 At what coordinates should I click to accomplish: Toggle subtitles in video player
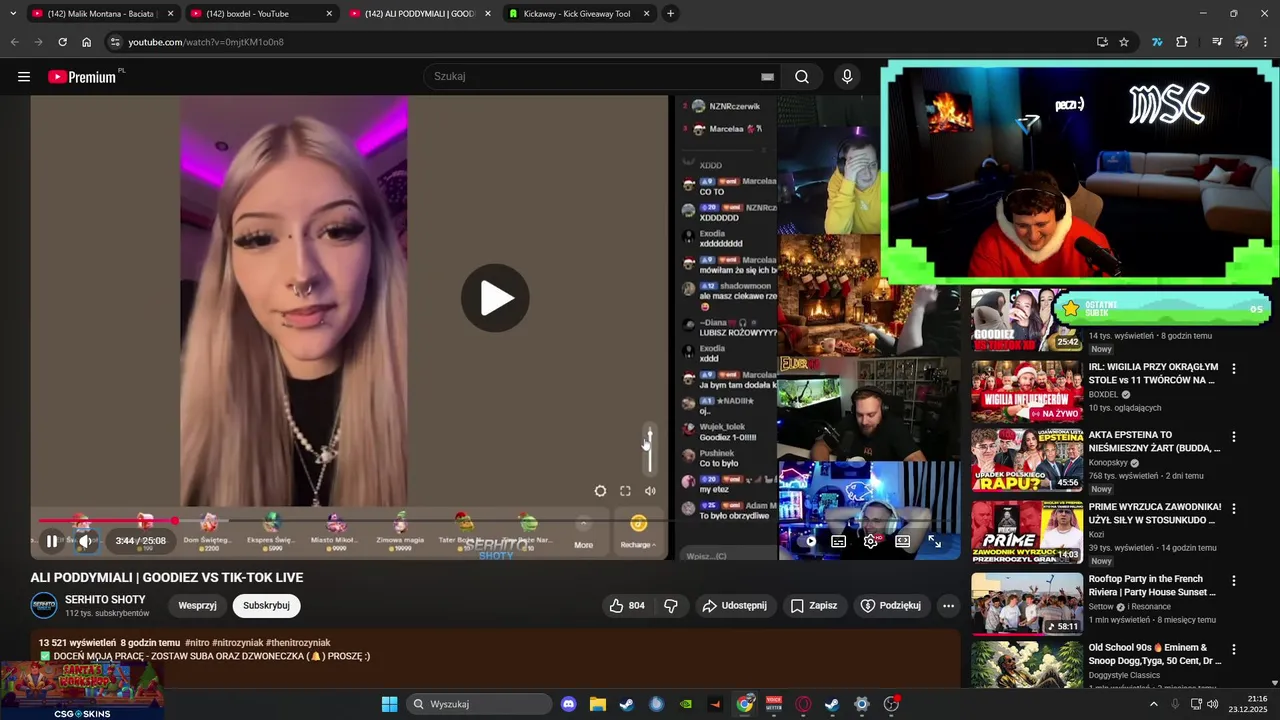click(839, 541)
